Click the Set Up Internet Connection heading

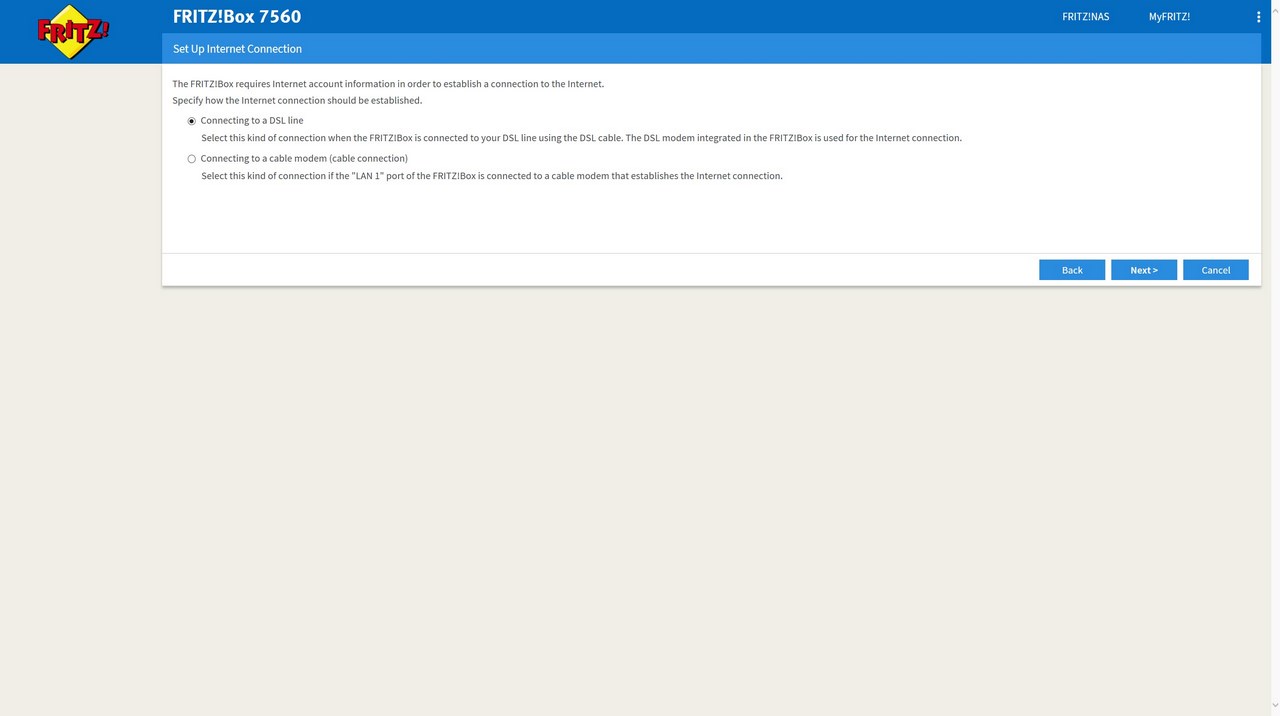[237, 49]
